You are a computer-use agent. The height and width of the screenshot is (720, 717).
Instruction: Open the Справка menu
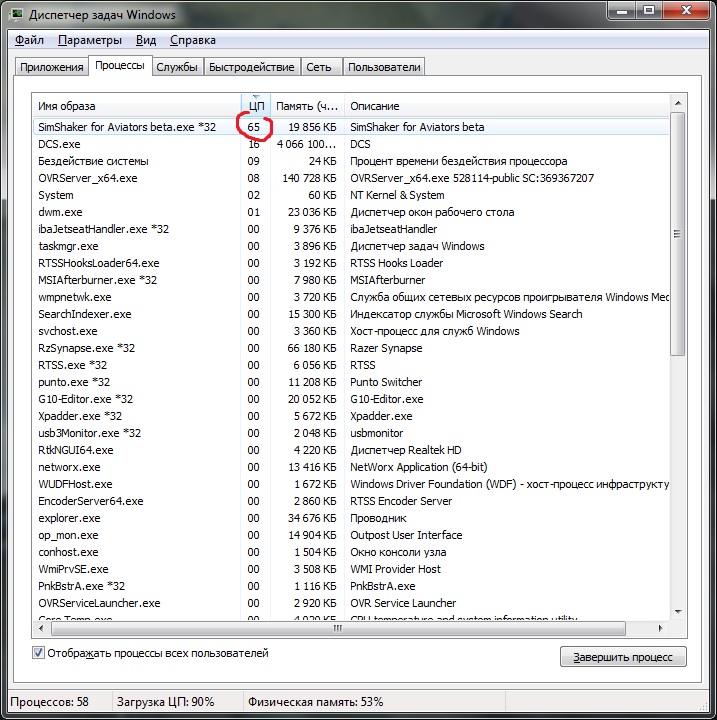pos(192,40)
